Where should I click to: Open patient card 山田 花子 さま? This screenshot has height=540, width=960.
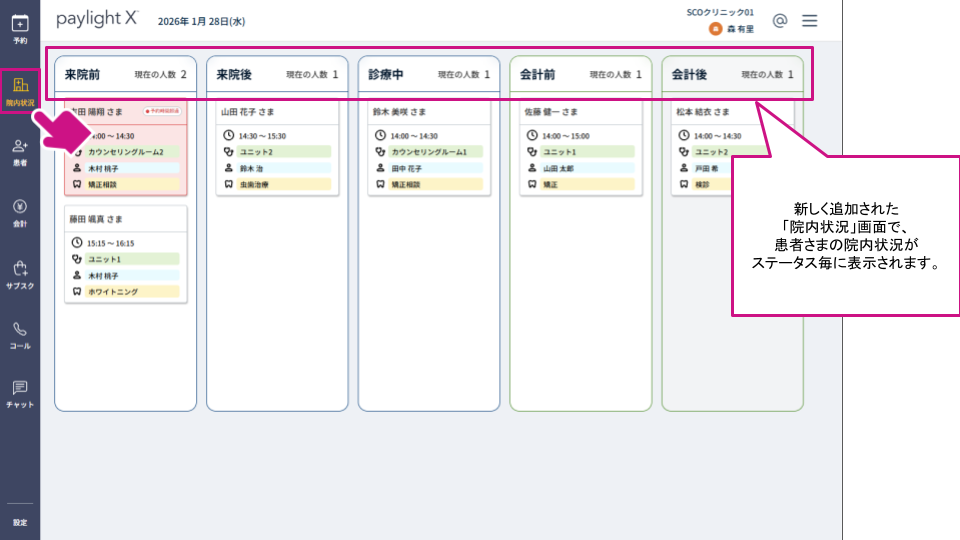click(x=277, y=148)
